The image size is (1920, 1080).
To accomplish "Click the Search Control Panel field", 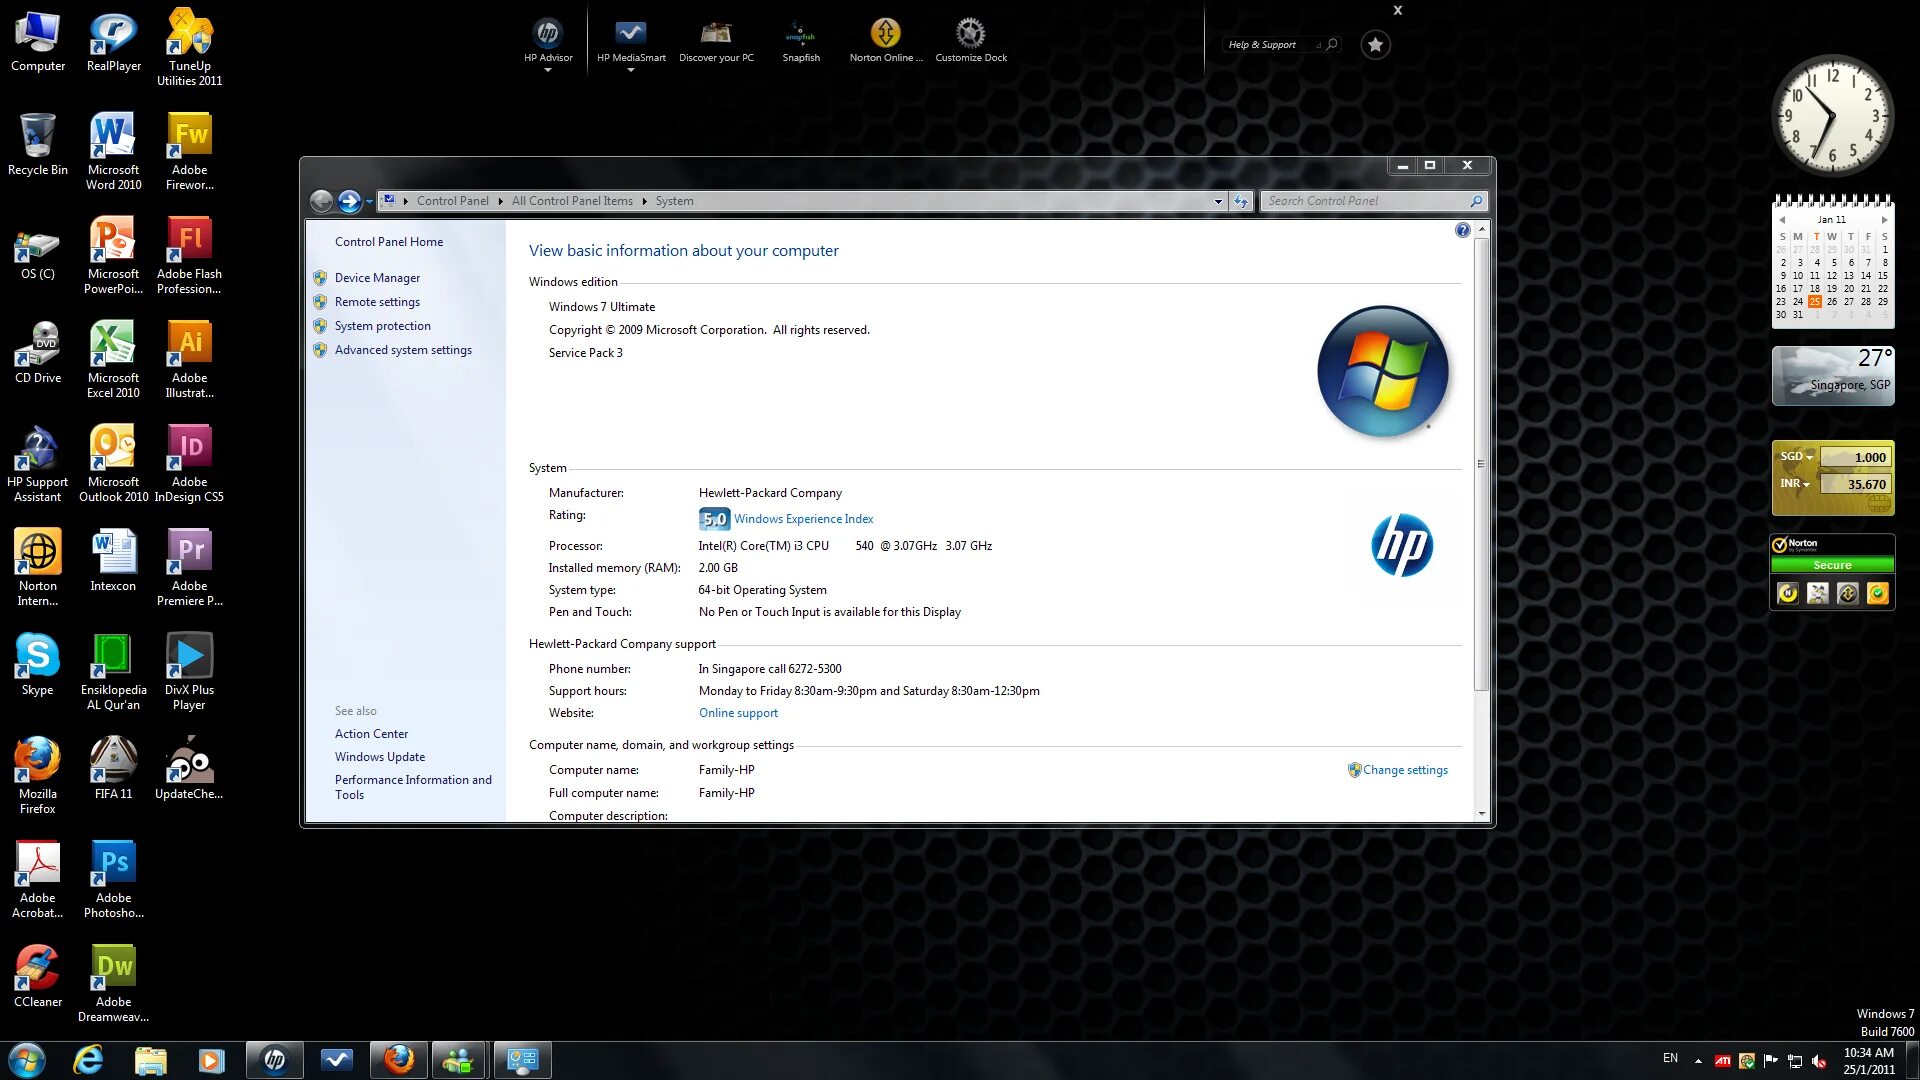I will pyautogui.click(x=1374, y=201).
